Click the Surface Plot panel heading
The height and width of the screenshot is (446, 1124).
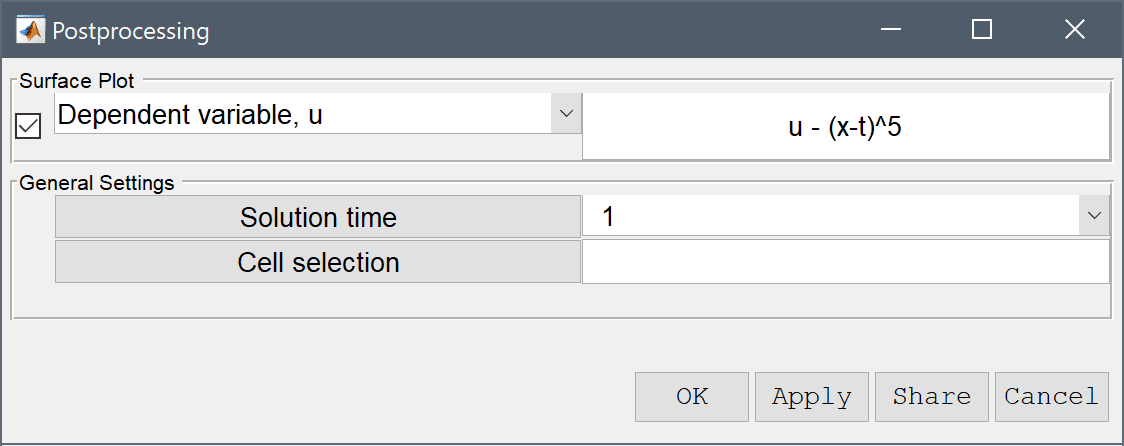point(77,81)
